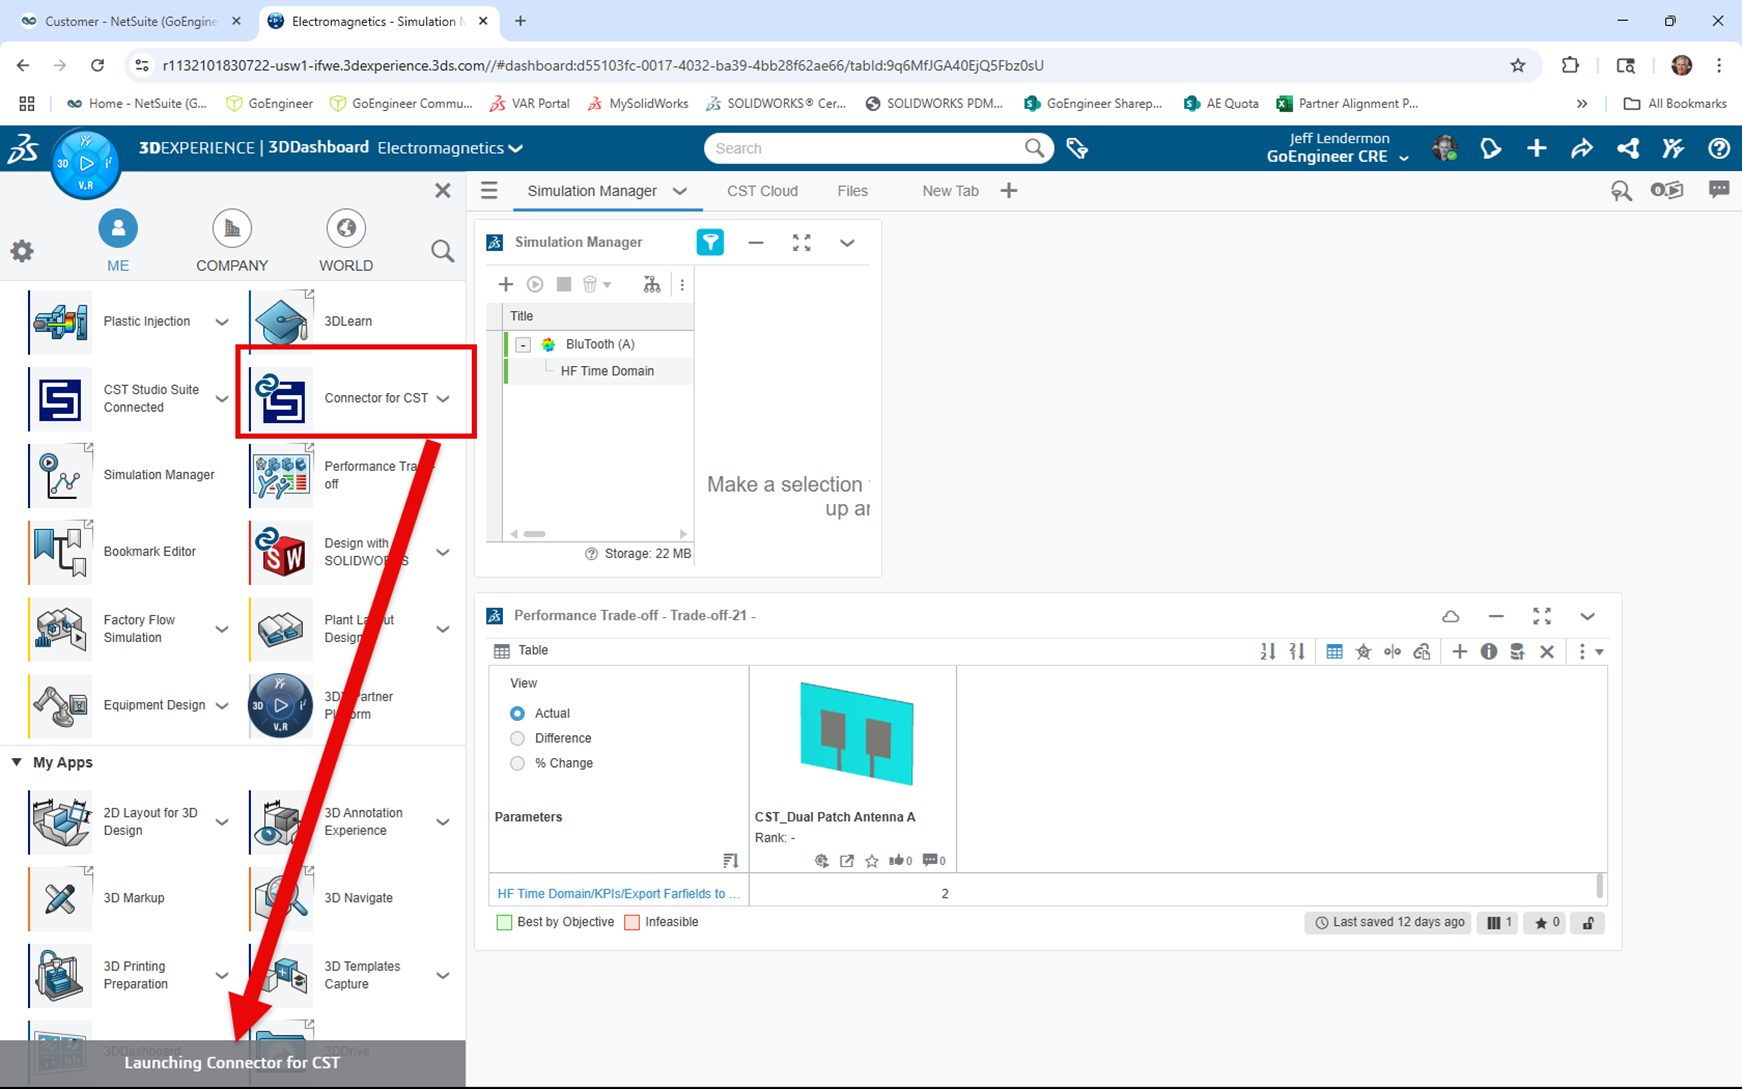Screen dimensions: 1742x1089
Task: Switch to the CST Cloud tab
Action: click(763, 190)
